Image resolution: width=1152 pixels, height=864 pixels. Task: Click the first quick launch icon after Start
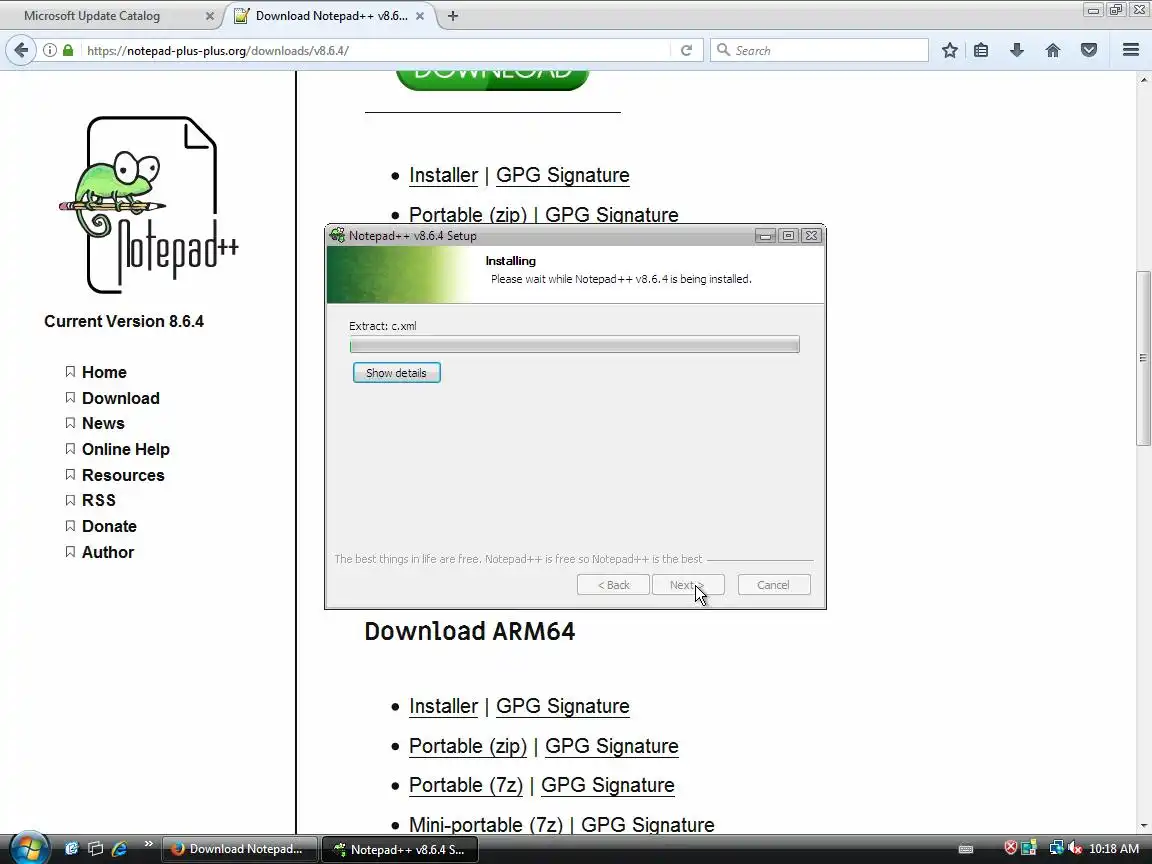(71, 849)
